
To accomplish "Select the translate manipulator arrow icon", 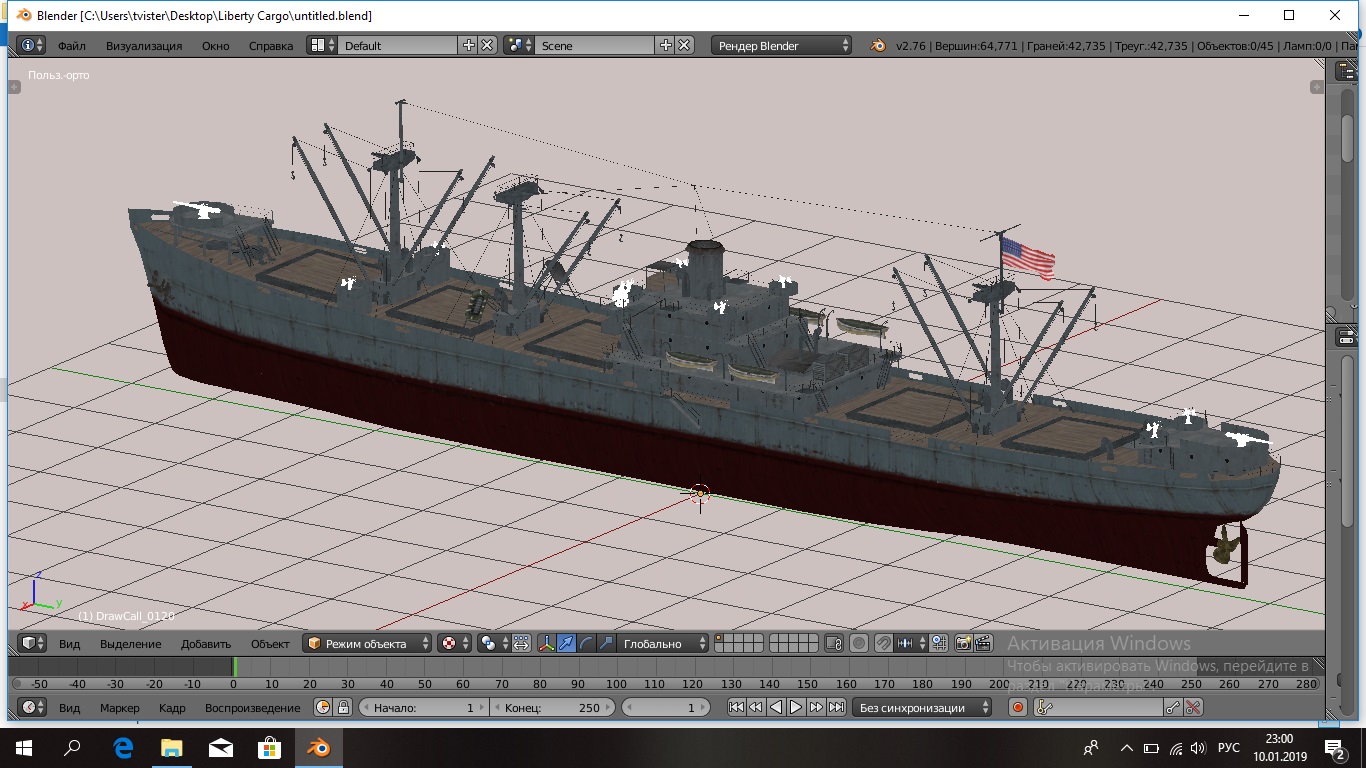I will point(567,643).
